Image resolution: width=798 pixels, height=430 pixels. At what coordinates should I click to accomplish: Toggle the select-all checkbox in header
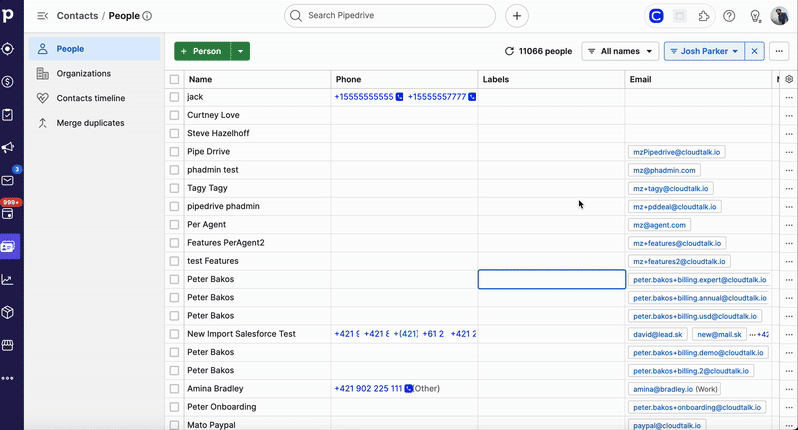[174, 79]
